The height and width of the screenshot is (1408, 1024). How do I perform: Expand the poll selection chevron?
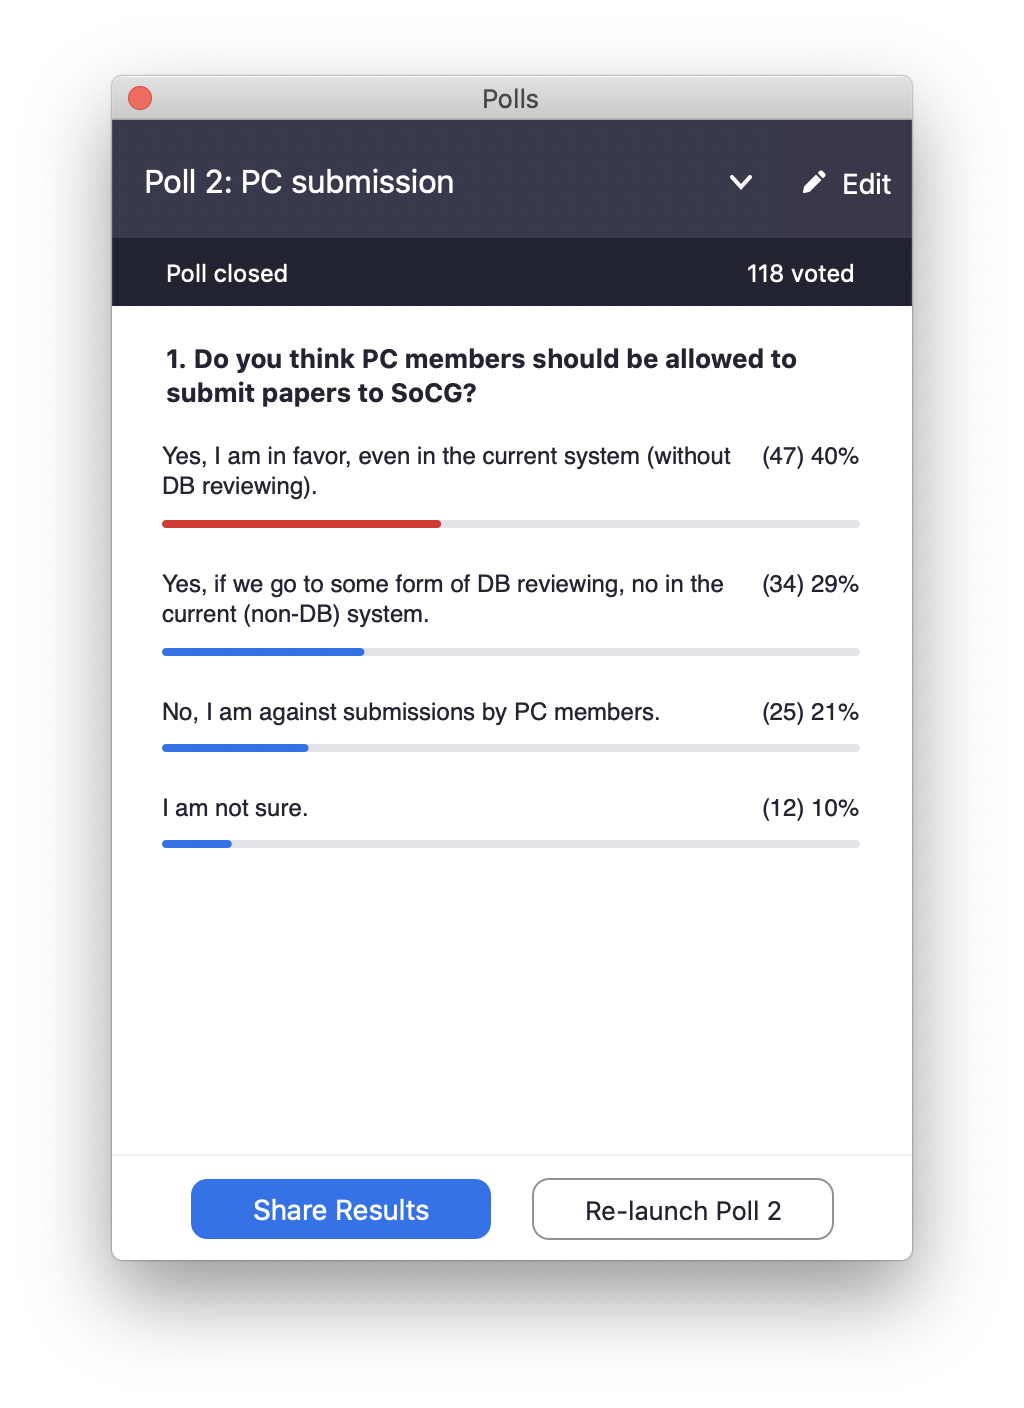(x=741, y=182)
